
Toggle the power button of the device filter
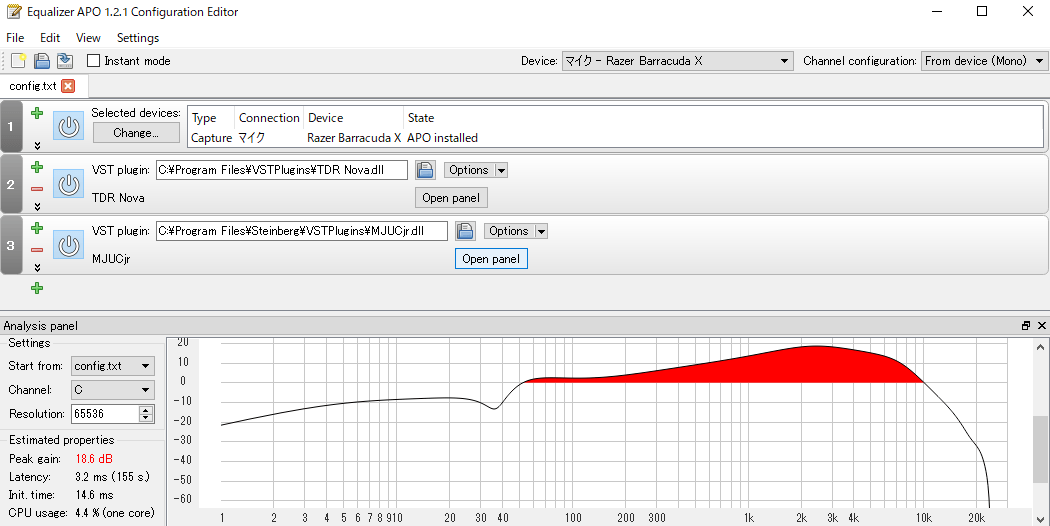point(68,126)
